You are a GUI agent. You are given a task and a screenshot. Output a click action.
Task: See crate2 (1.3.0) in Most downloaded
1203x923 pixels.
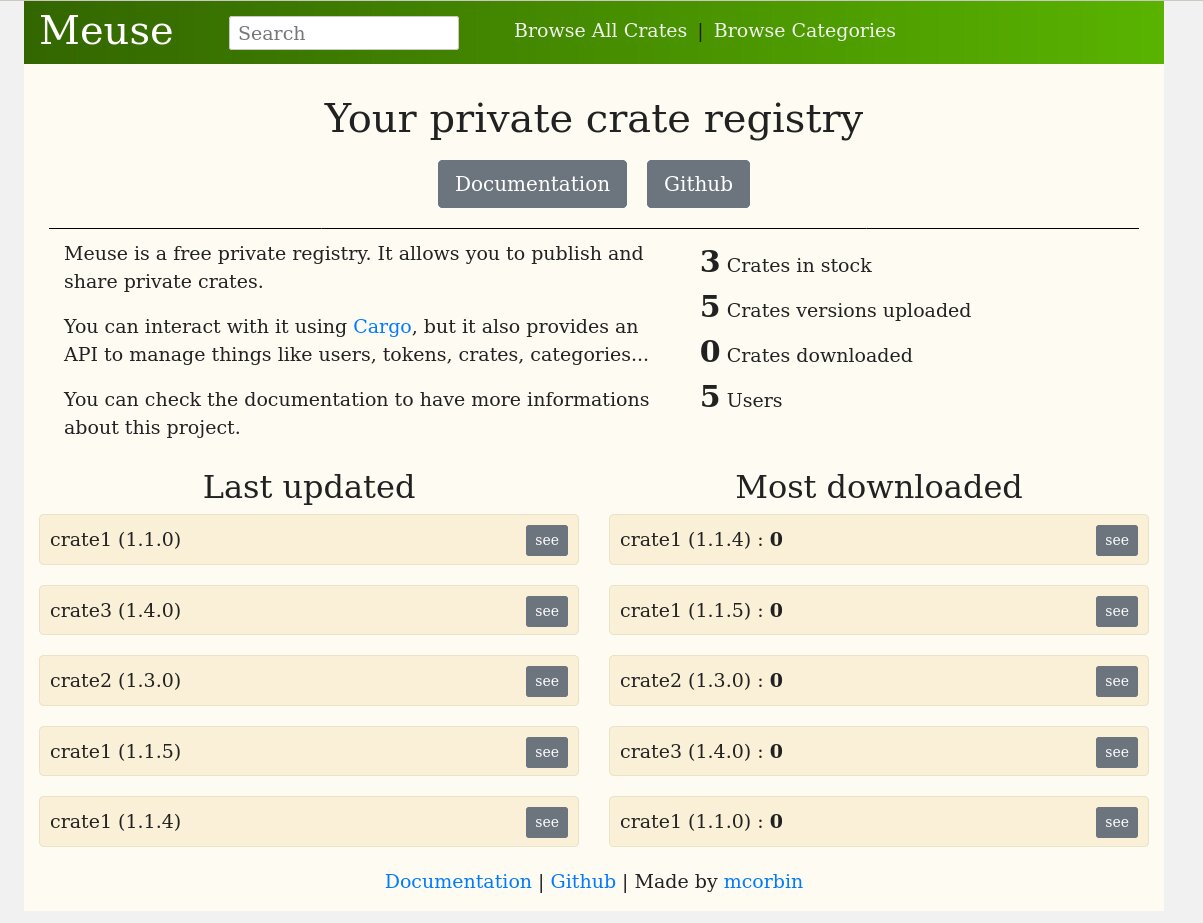tap(1117, 681)
